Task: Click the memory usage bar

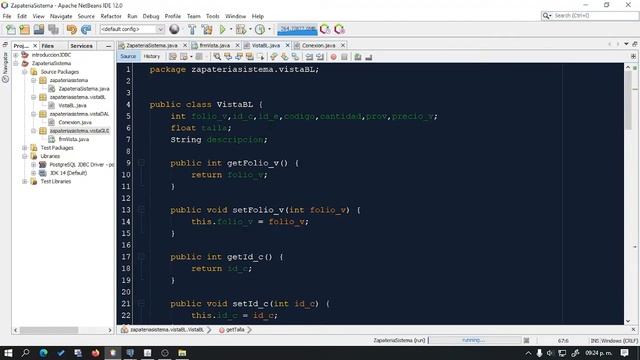Action: (297, 29)
